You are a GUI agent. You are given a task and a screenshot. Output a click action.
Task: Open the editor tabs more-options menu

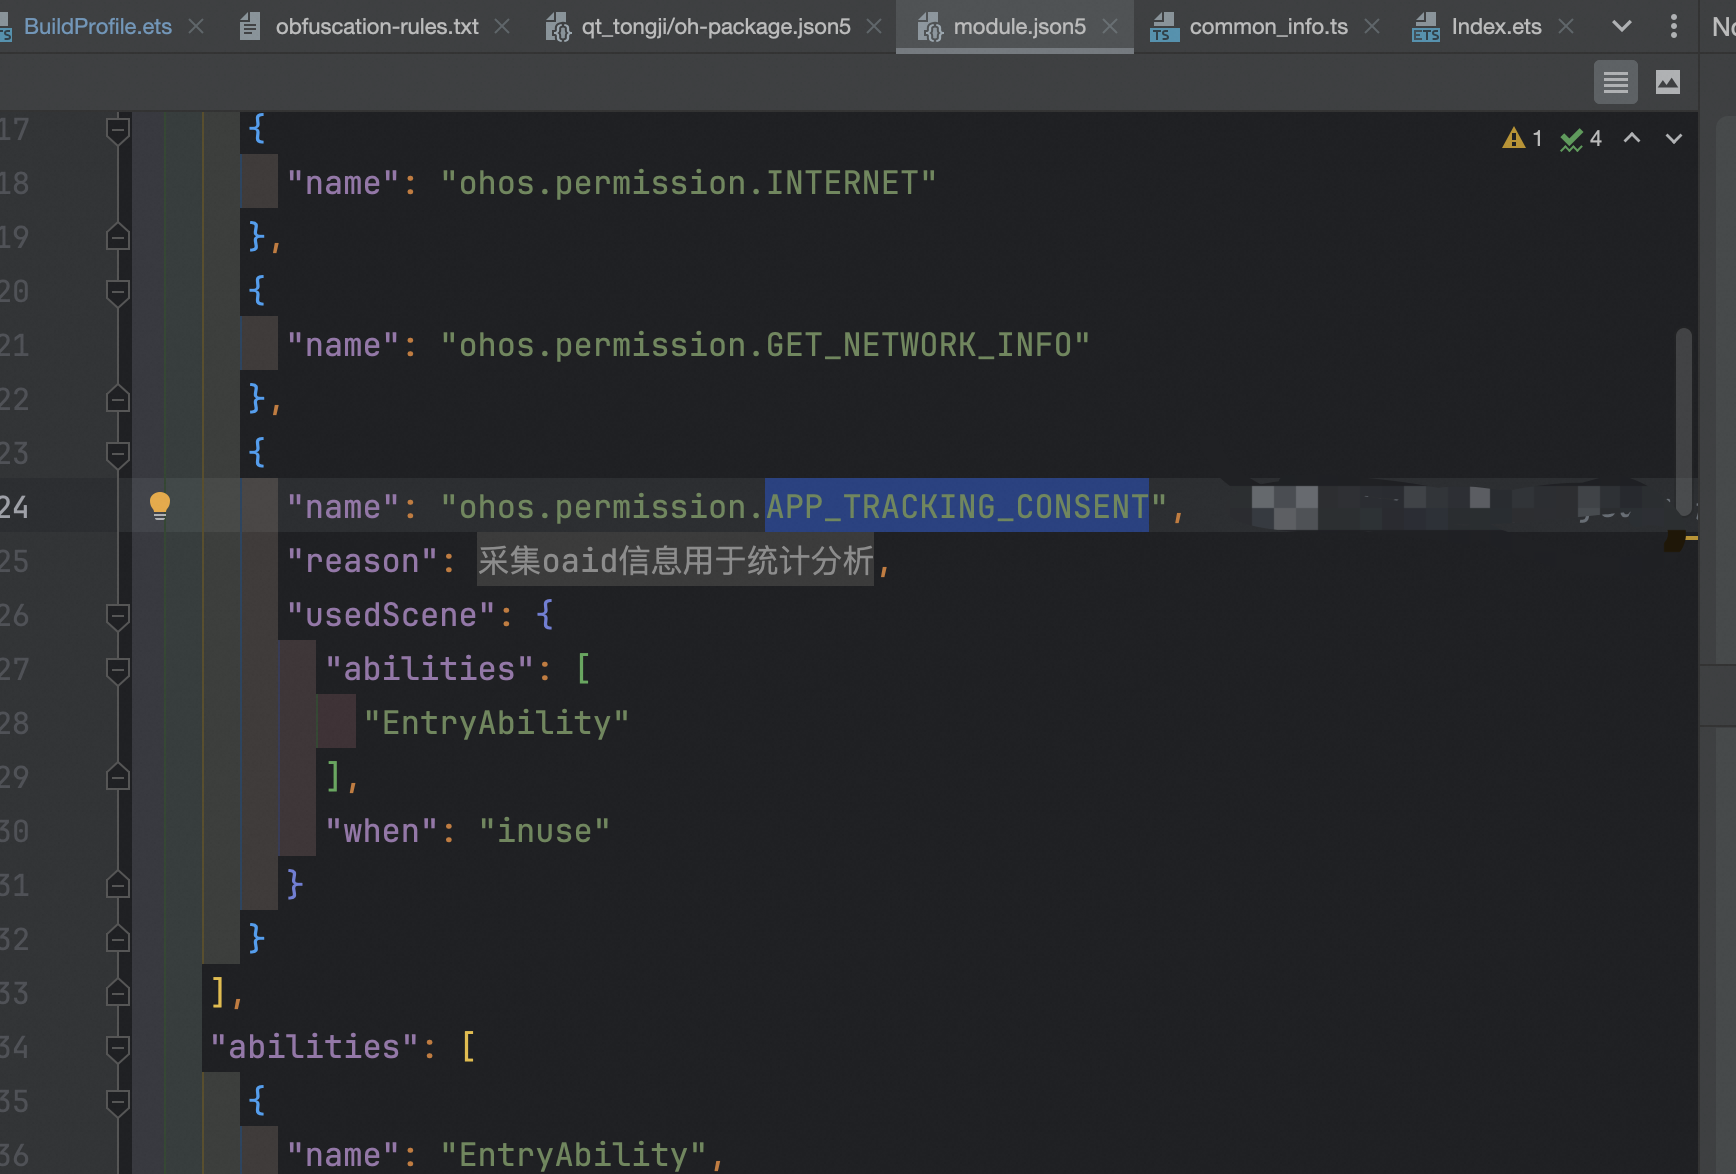point(1673,26)
